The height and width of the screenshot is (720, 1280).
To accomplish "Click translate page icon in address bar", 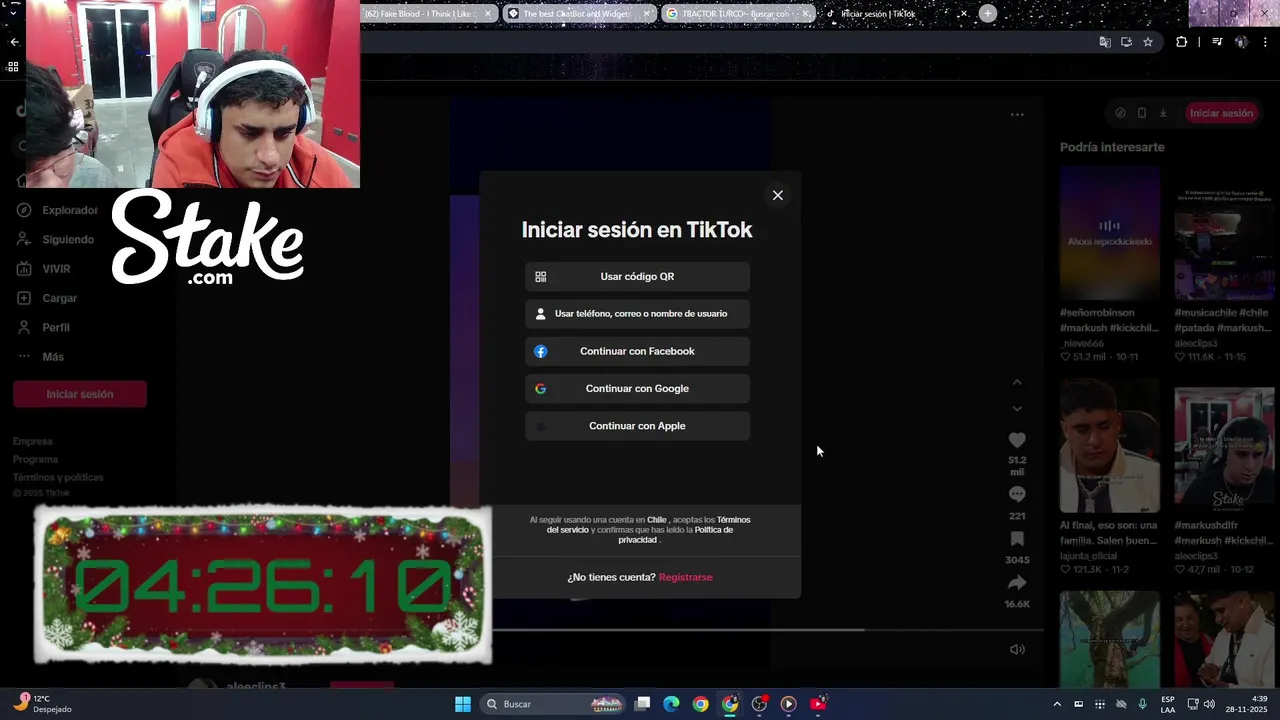I will [1105, 42].
